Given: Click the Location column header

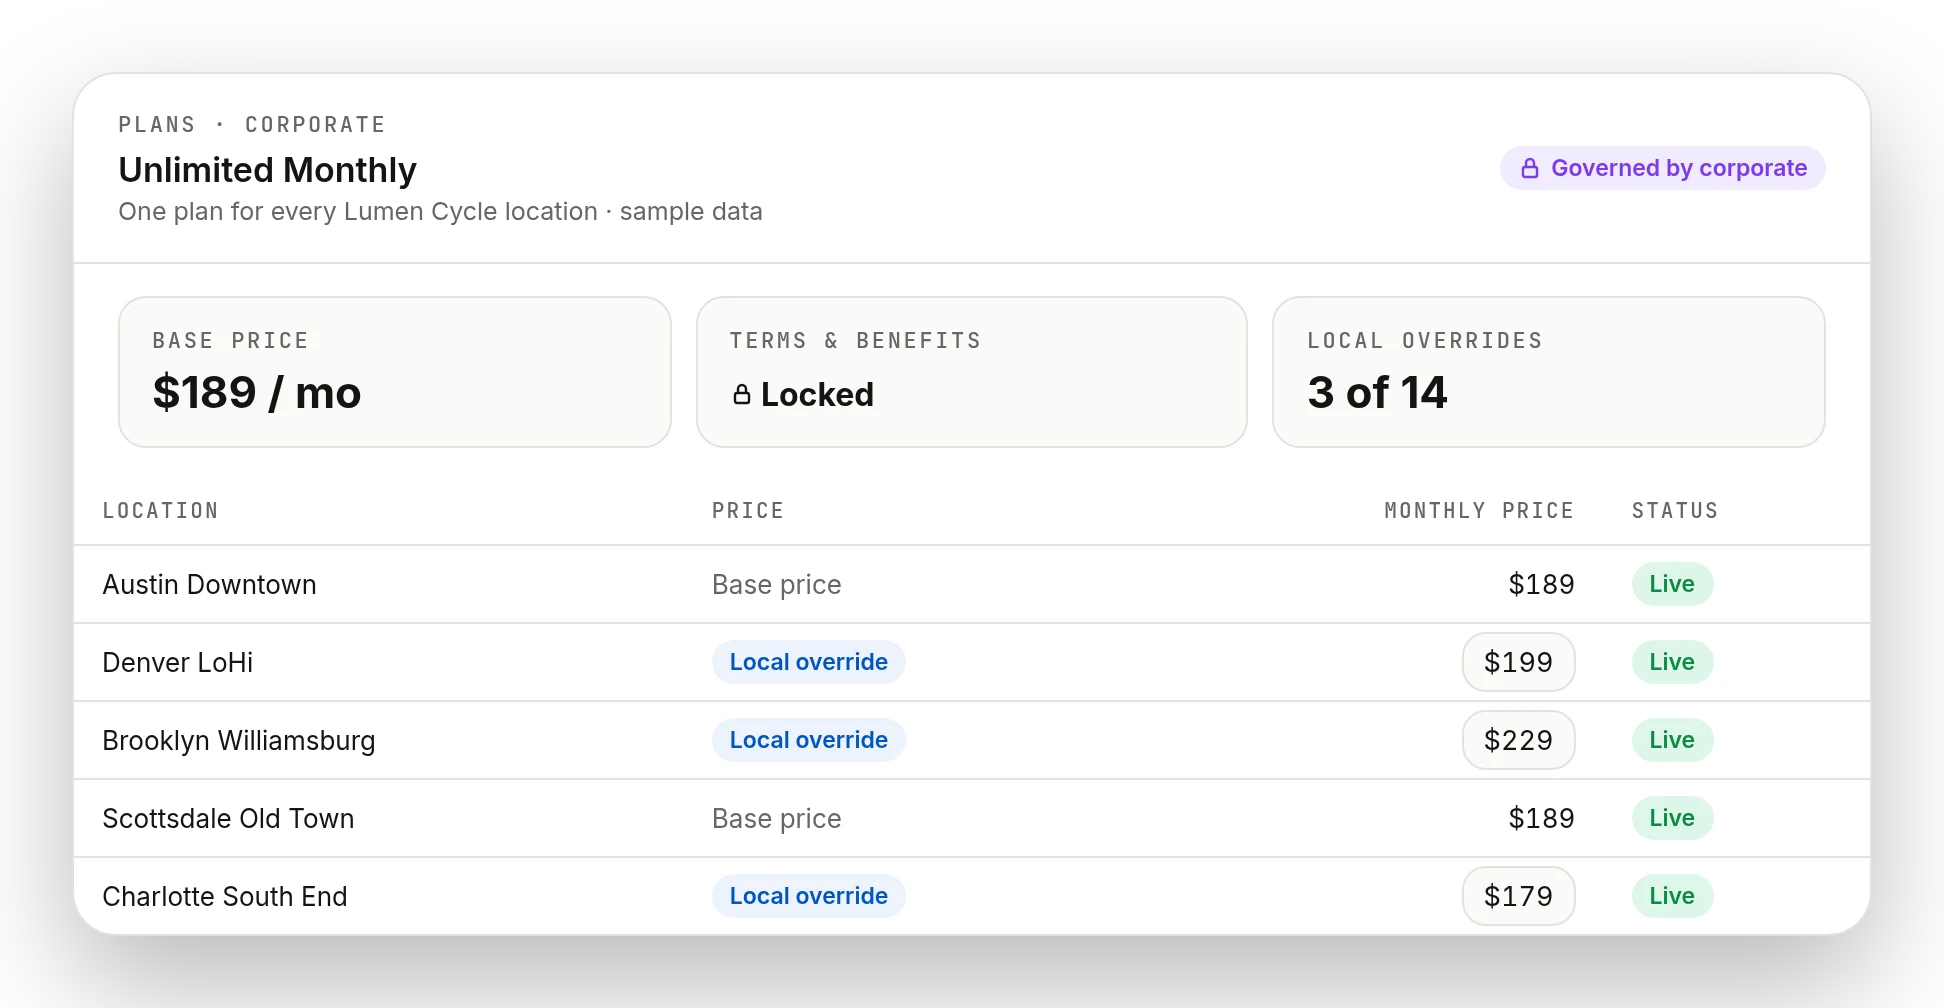Looking at the screenshot, I should pos(160,511).
